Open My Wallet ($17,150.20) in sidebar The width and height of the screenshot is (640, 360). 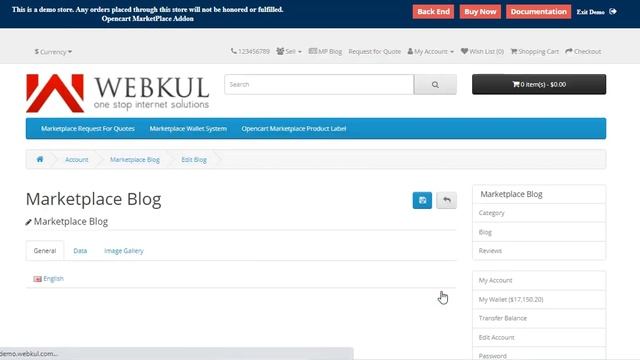(539, 299)
